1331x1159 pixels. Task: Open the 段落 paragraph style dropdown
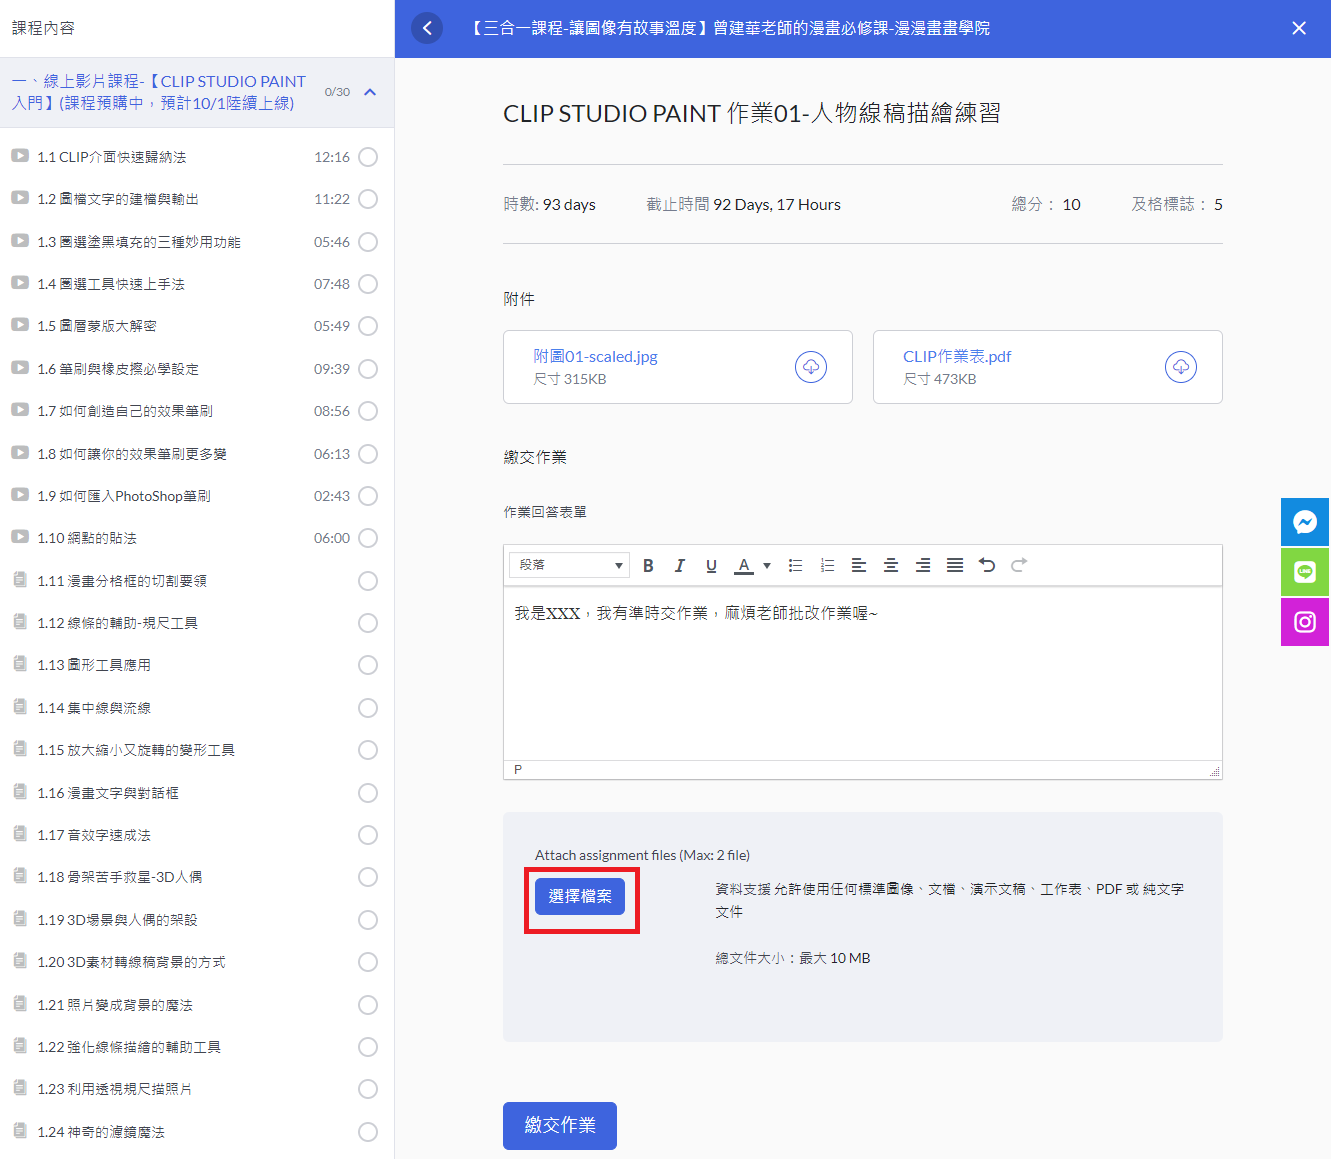click(570, 566)
